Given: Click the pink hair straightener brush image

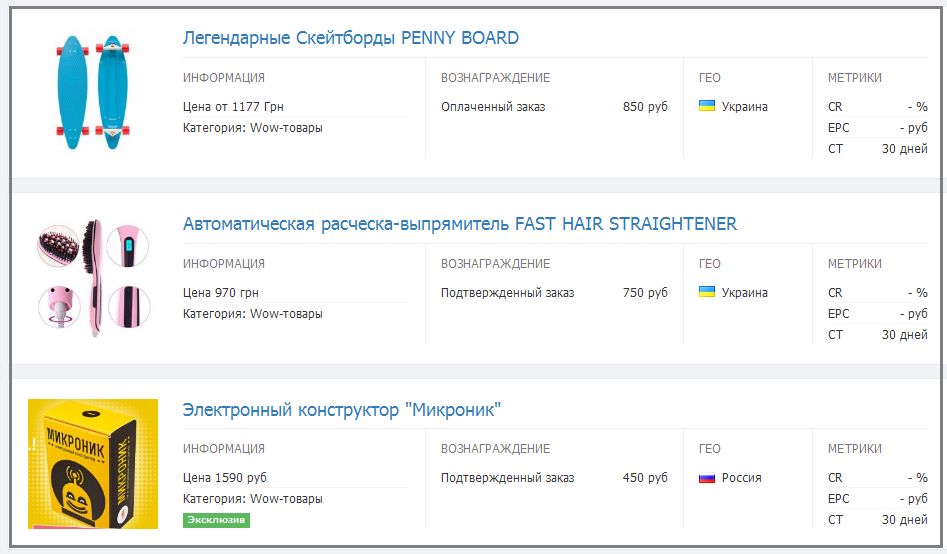Looking at the screenshot, I should [94, 278].
